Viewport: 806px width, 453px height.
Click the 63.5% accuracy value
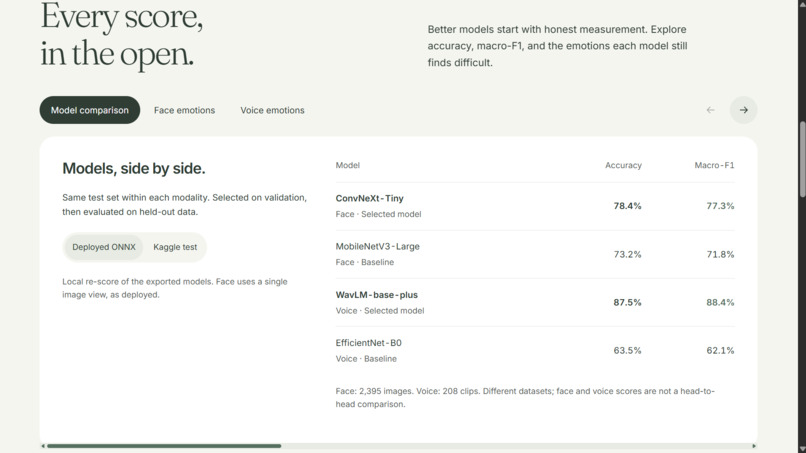click(x=627, y=351)
